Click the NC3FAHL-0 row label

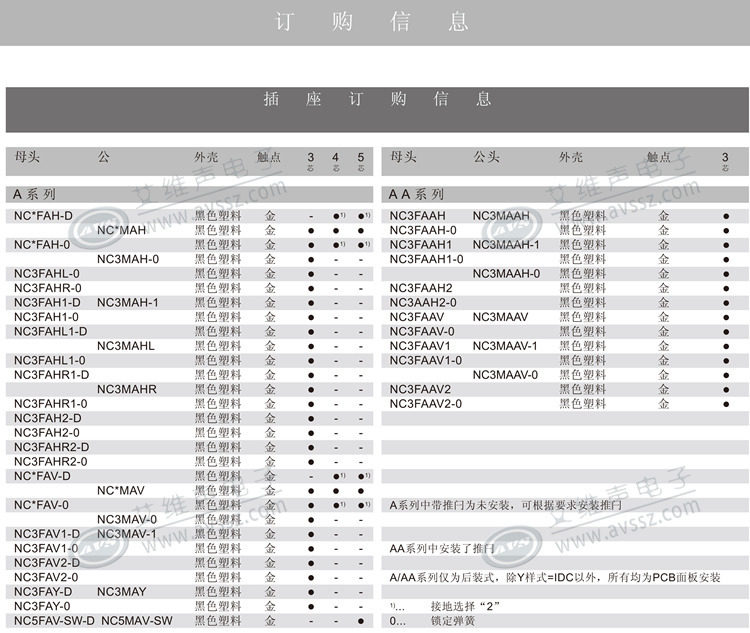tap(46, 274)
